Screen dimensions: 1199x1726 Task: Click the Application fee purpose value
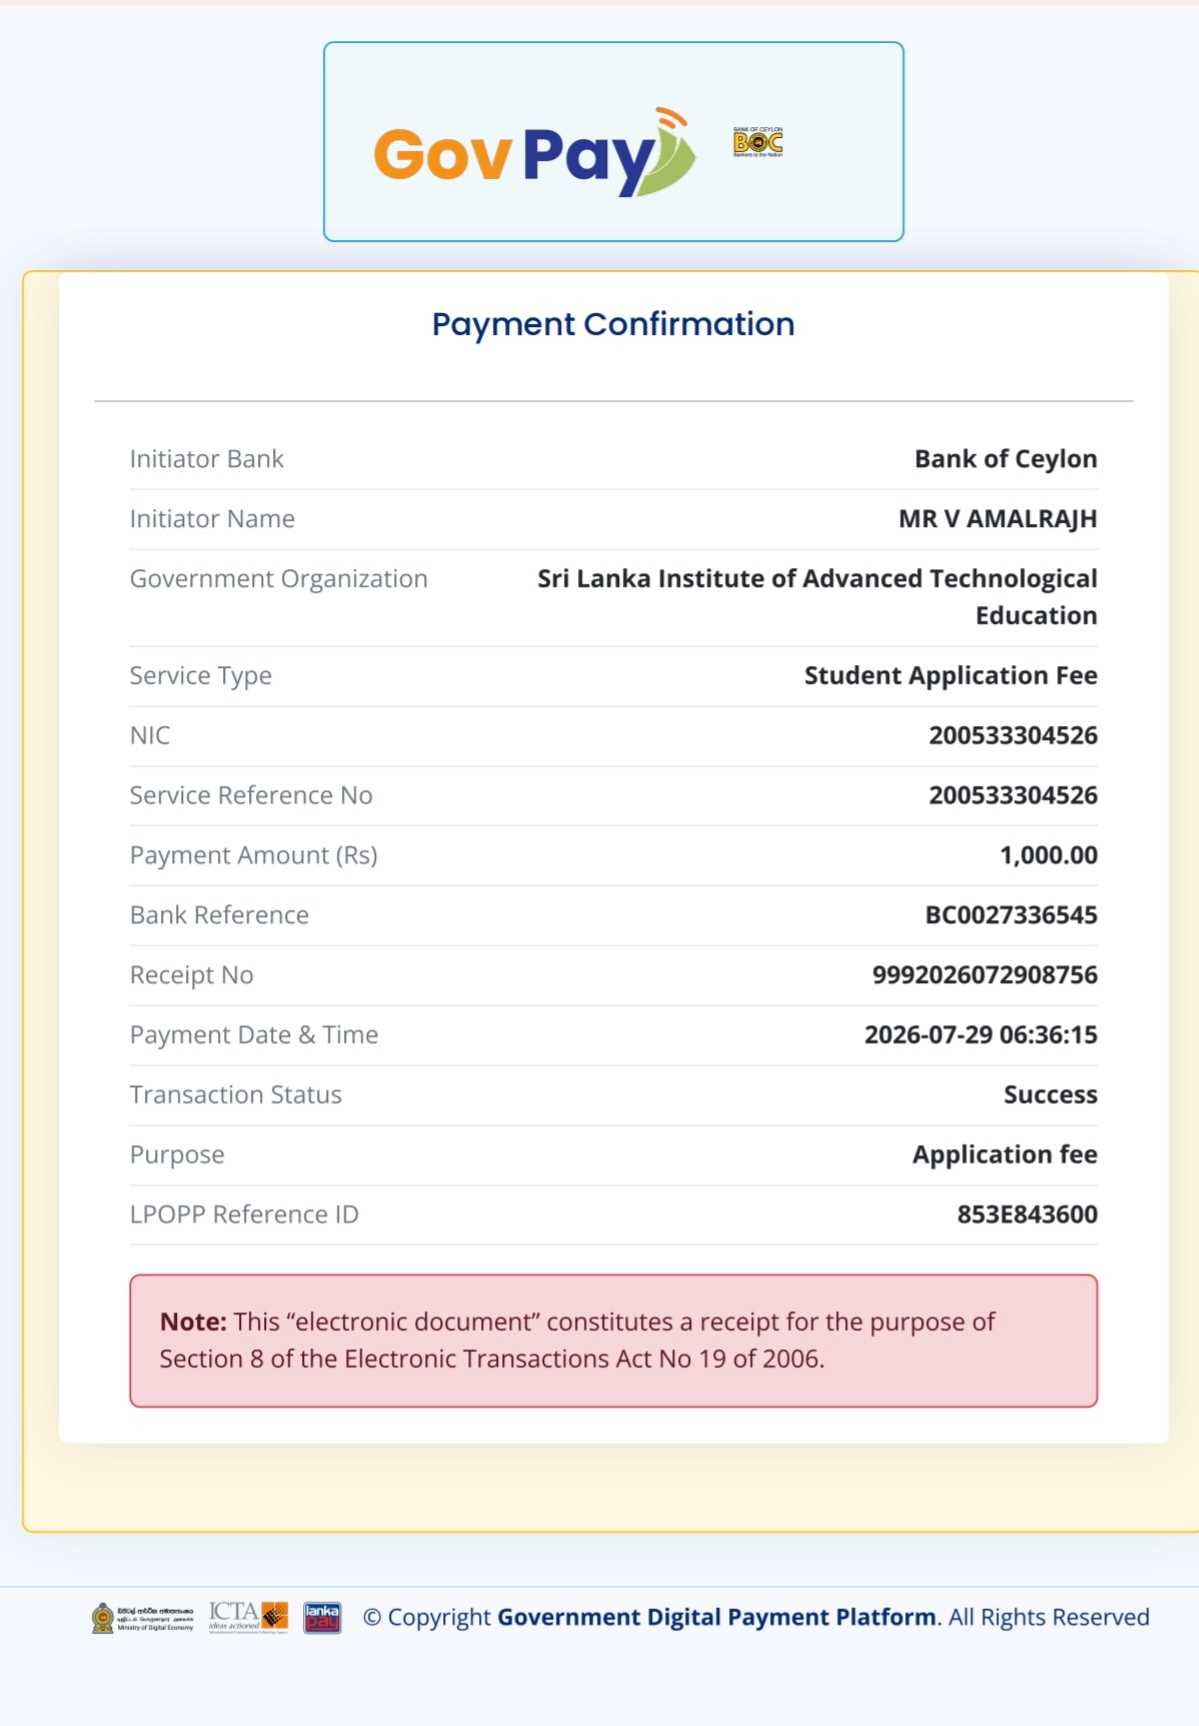coord(1005,1155)
